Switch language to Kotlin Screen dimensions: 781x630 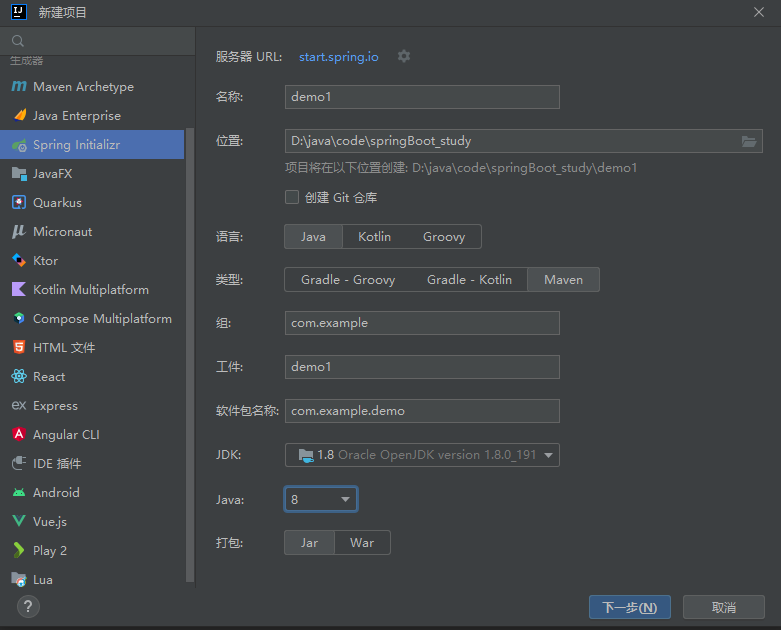tap(374, 237)
